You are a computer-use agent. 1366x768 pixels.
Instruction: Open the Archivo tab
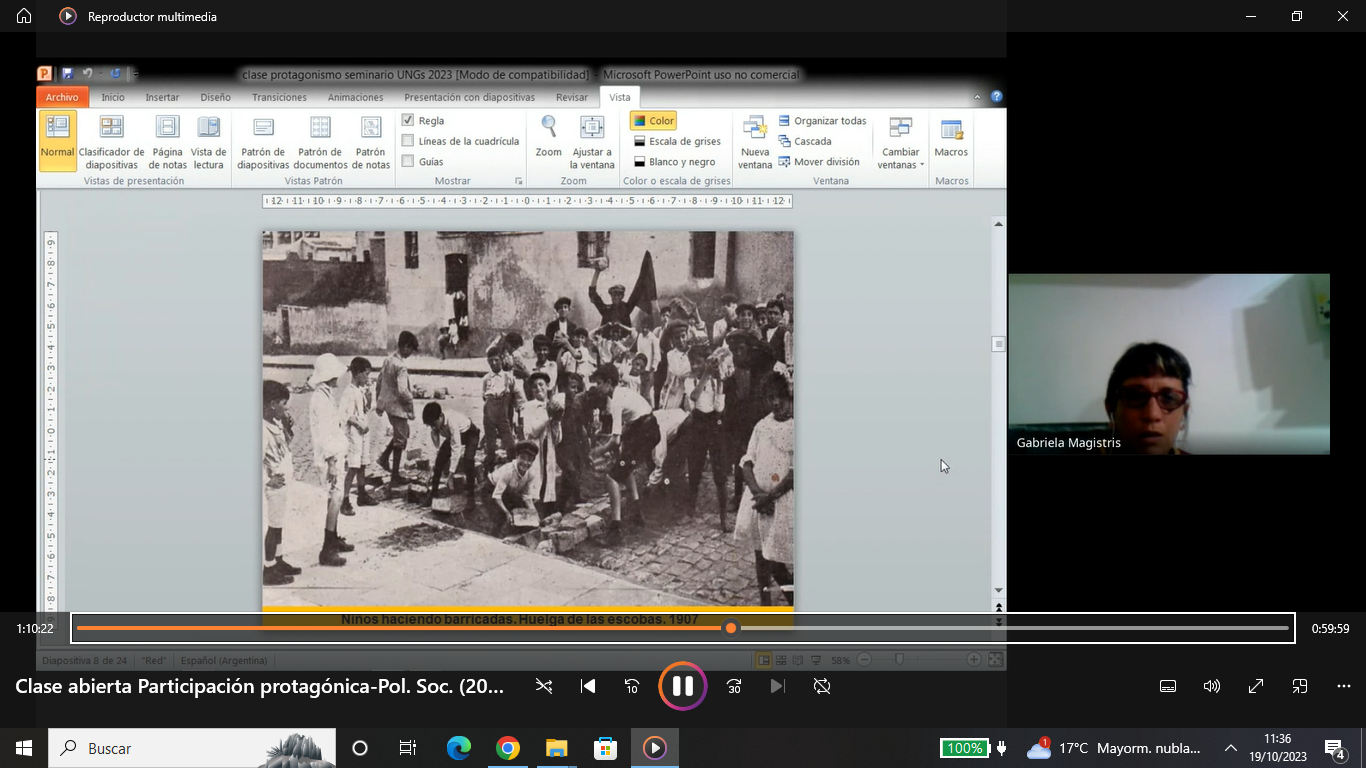[62, 97]
